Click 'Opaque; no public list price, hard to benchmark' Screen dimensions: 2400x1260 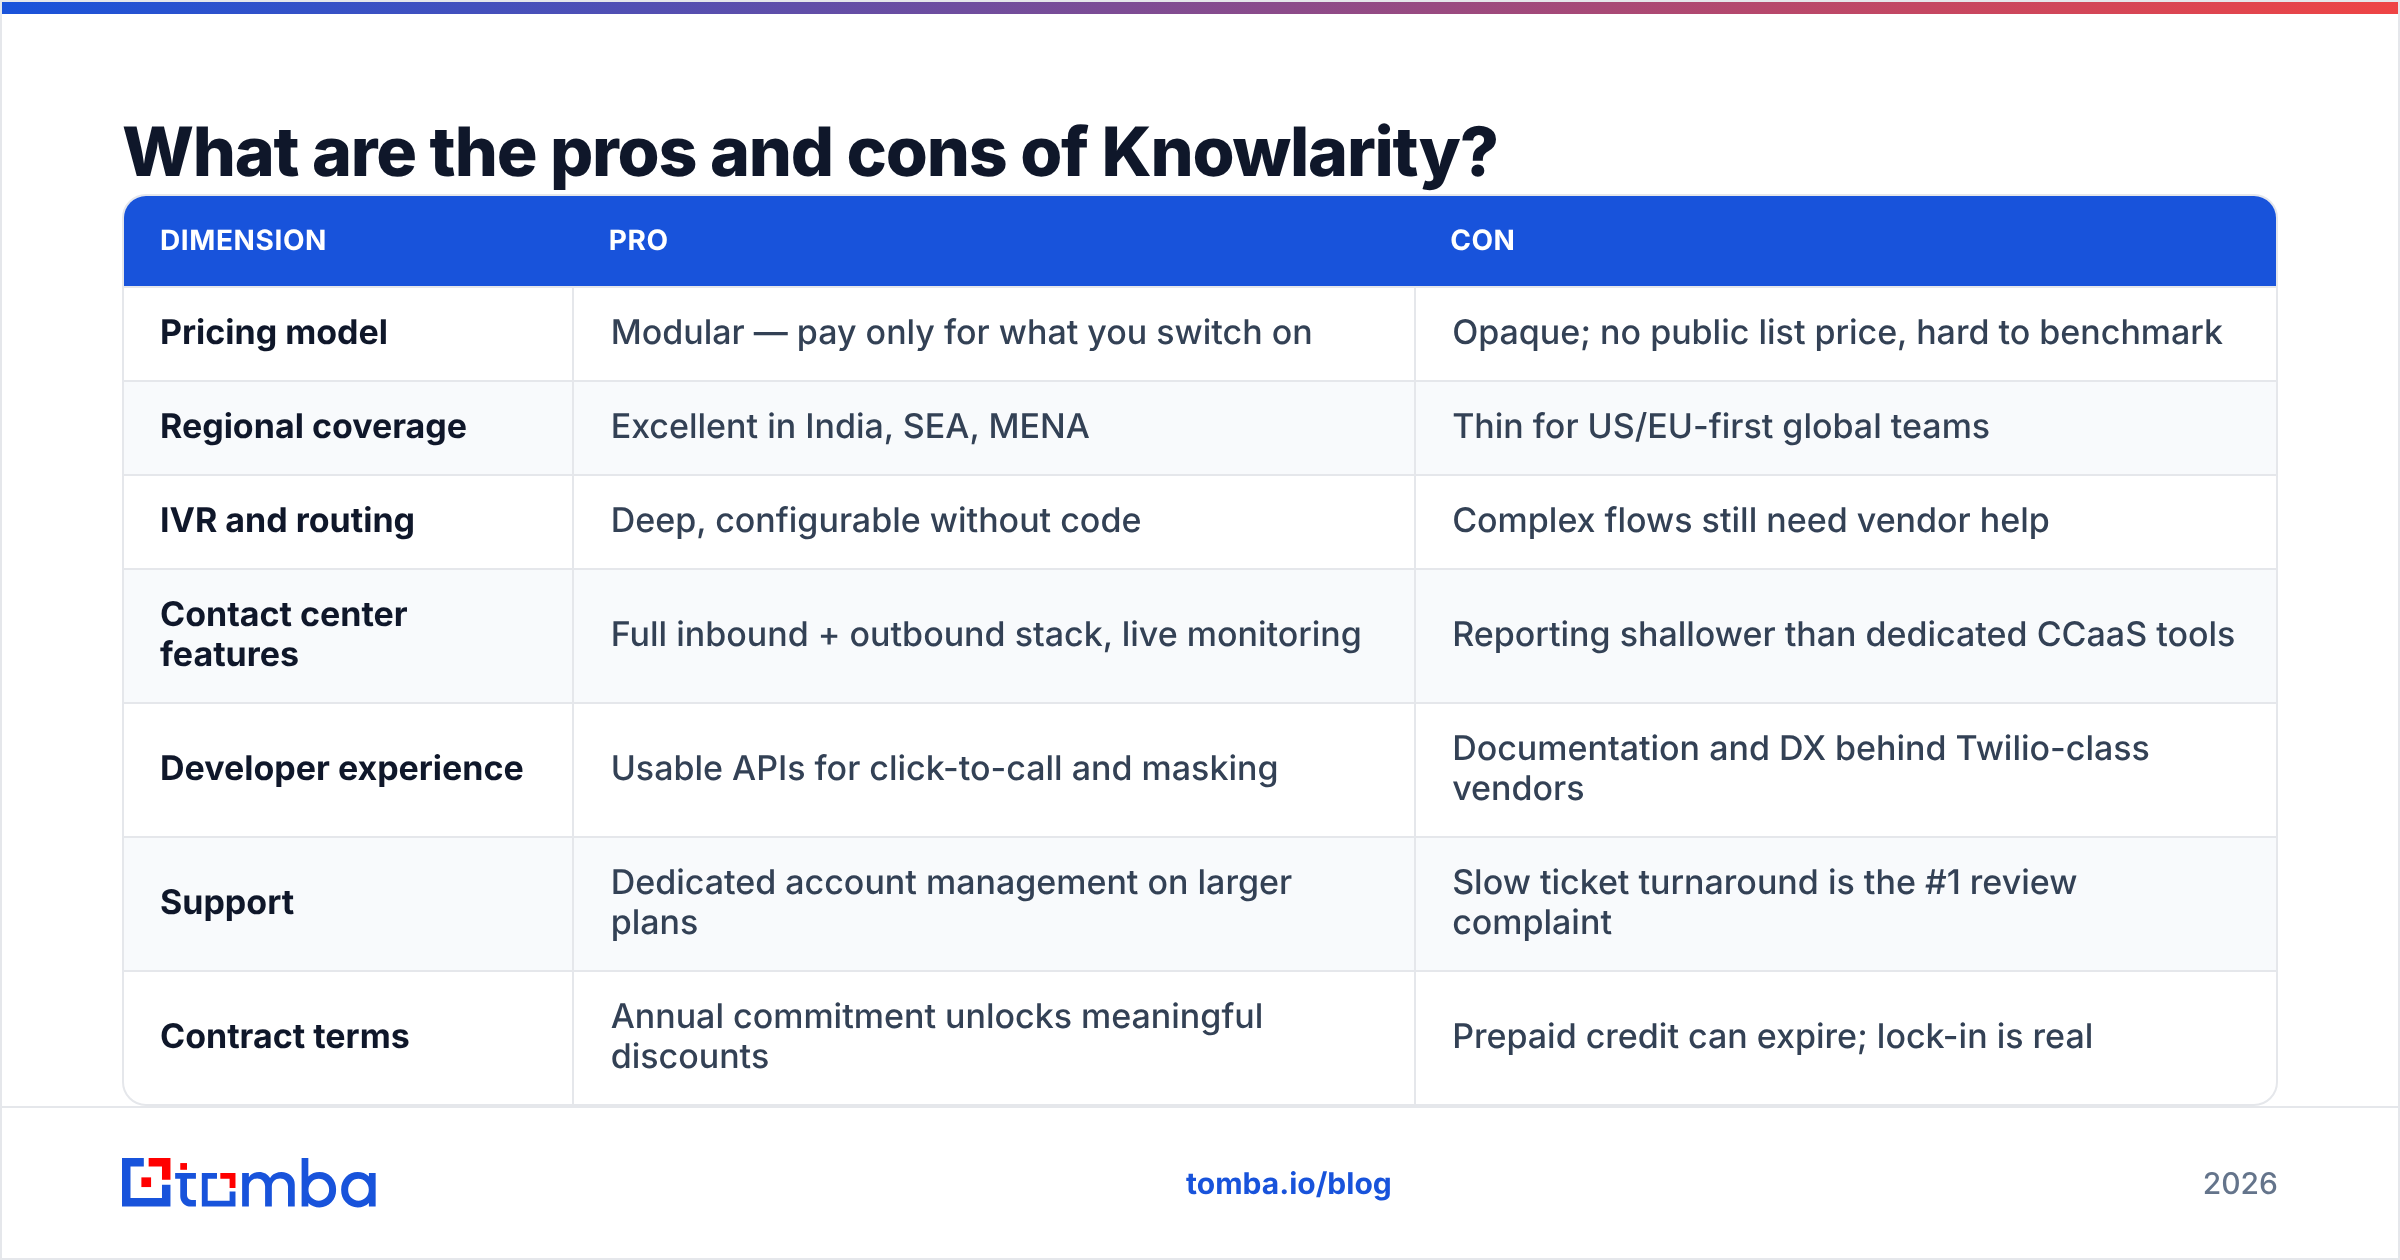(x=1837, y=332)
